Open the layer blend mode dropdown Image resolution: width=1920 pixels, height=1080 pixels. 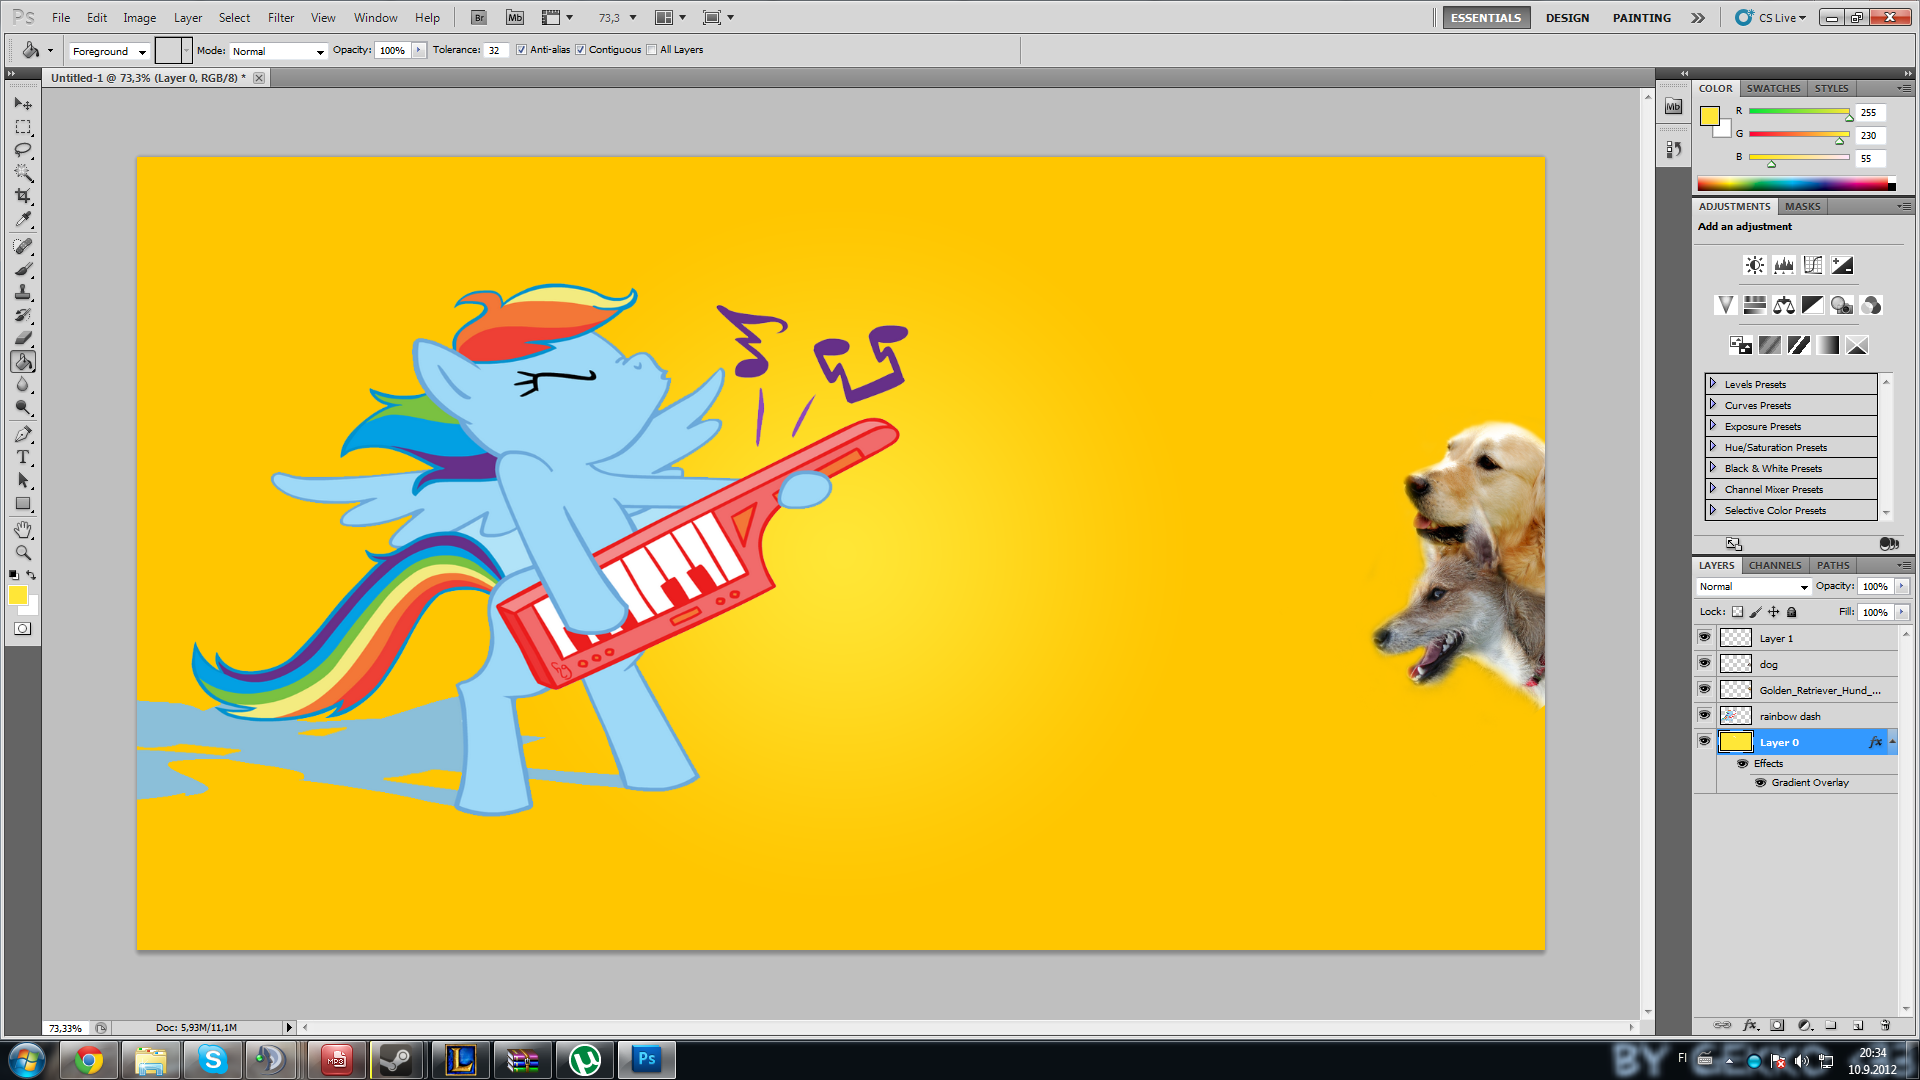[1754, 587]
